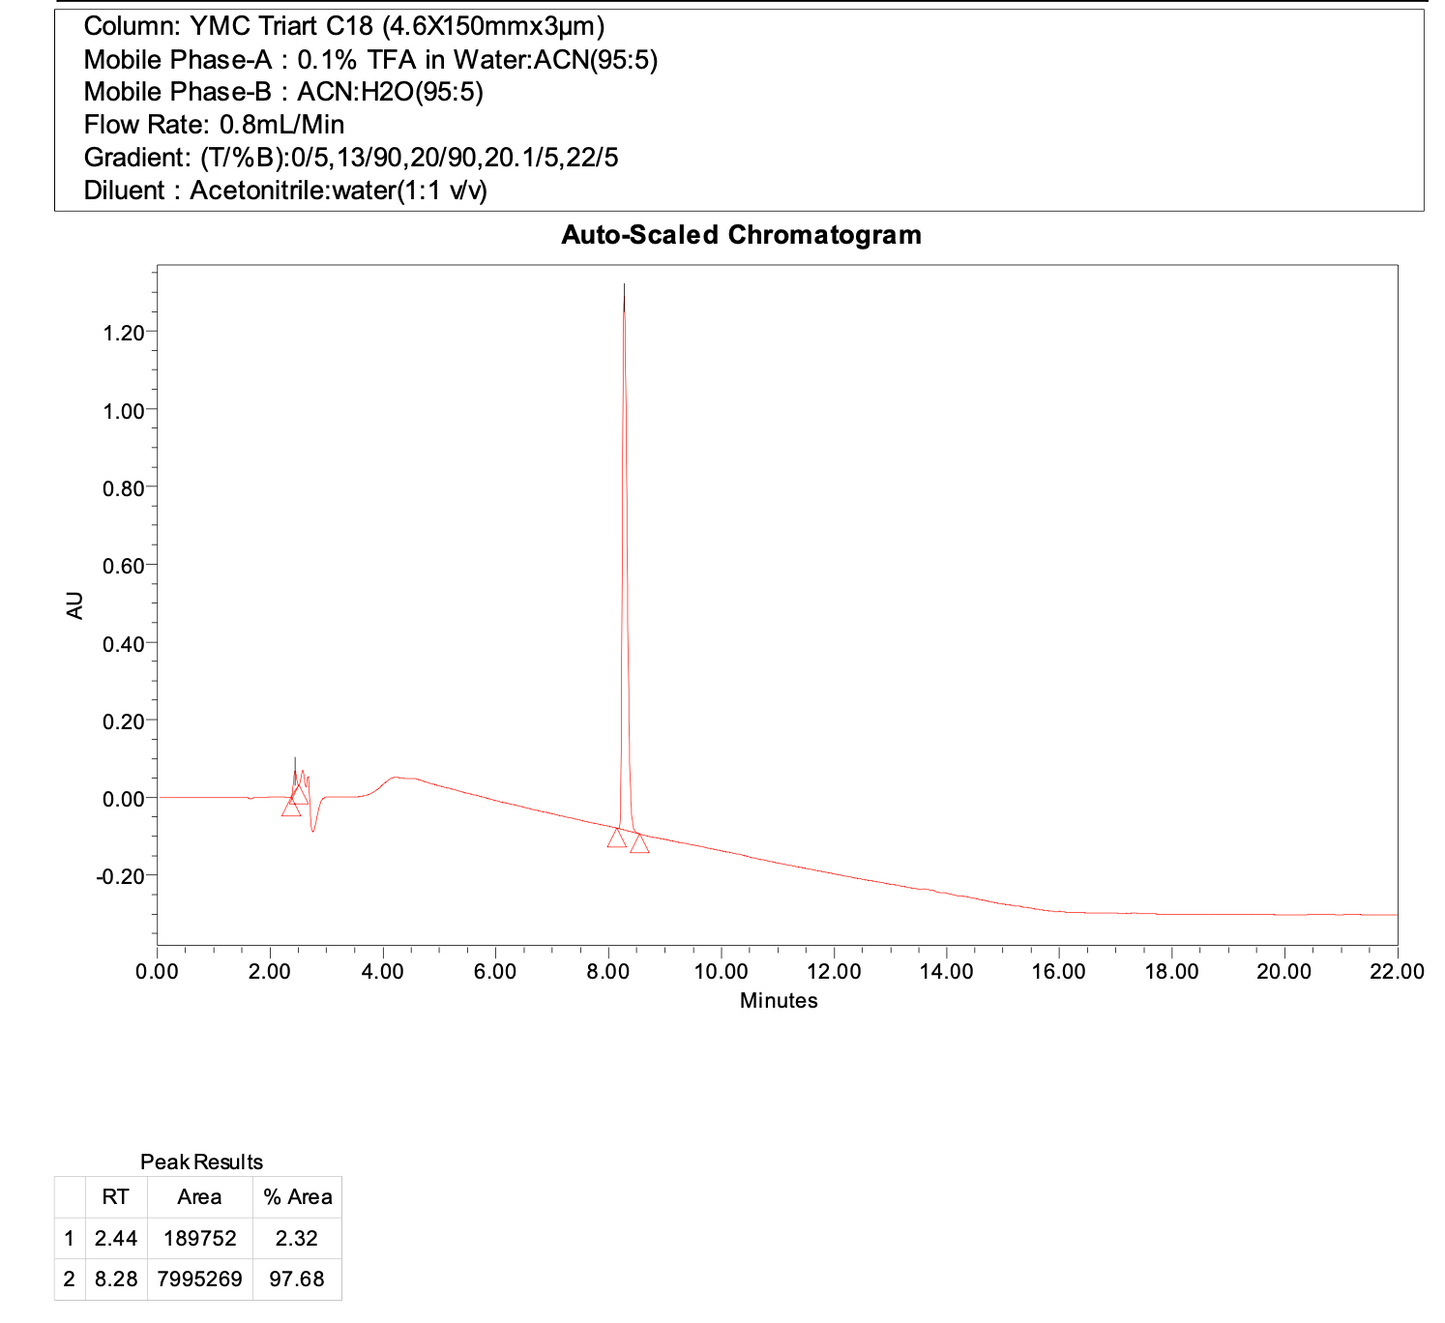Click the Gradient method text line

350,158
